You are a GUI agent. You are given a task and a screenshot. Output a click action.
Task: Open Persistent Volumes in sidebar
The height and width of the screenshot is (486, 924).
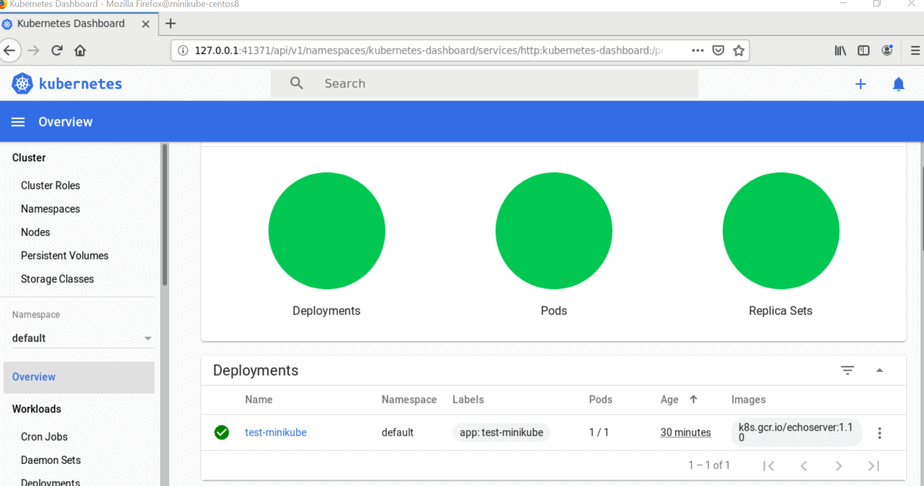[64, 256]
